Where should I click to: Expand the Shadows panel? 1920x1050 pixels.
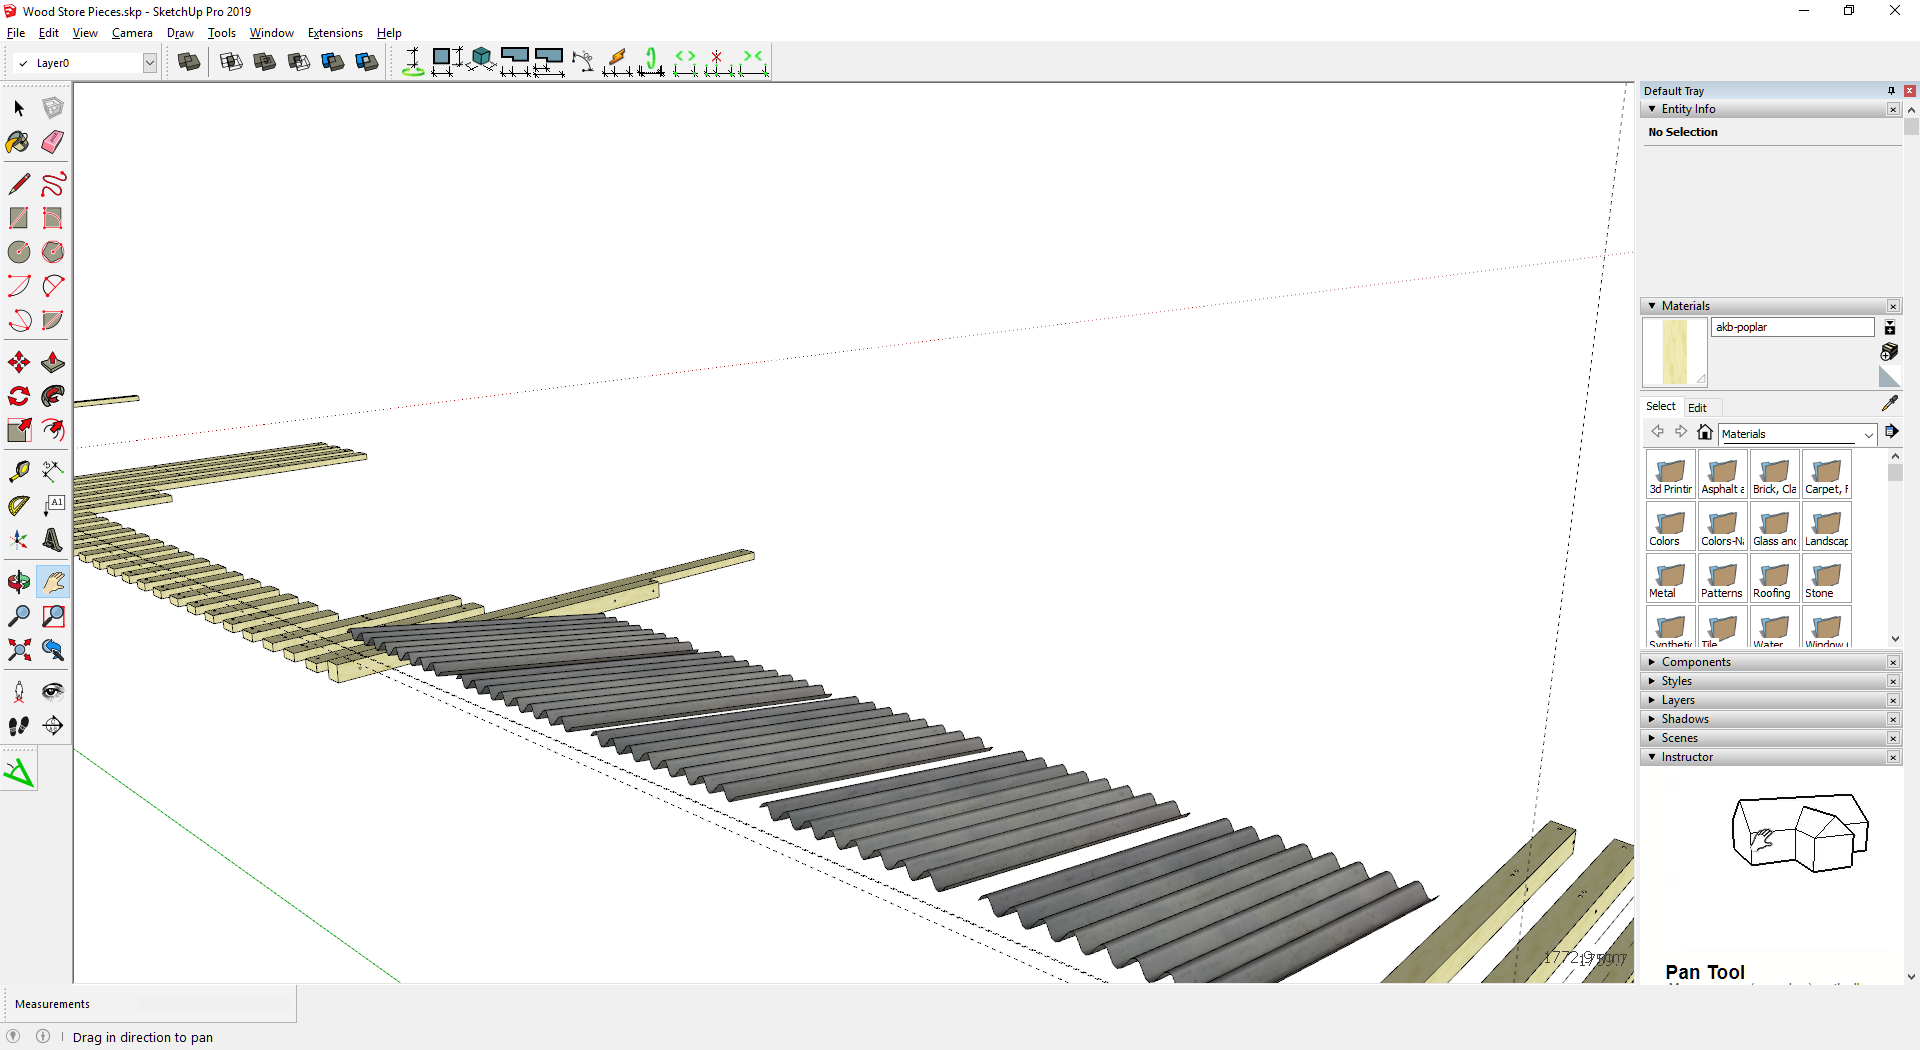click(x=1652, y=719)
